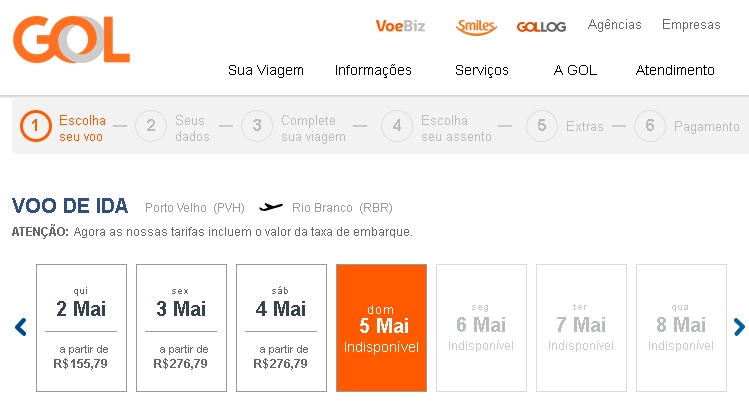Screen dimensions: 749x407
Task: Select the Saturday 4 Mai fare
Action: (x=281, y=327)
